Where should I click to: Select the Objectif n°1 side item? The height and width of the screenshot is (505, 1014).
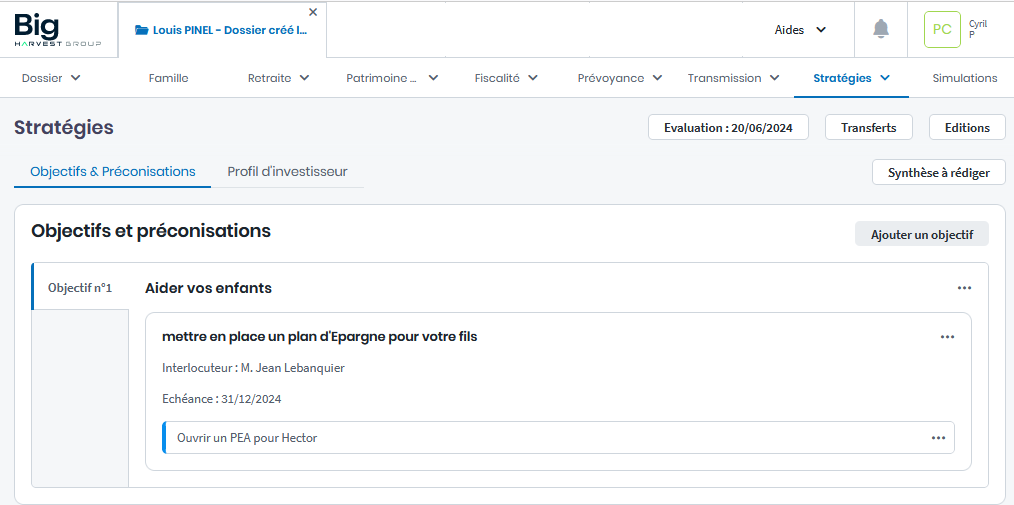coord(80,288)
